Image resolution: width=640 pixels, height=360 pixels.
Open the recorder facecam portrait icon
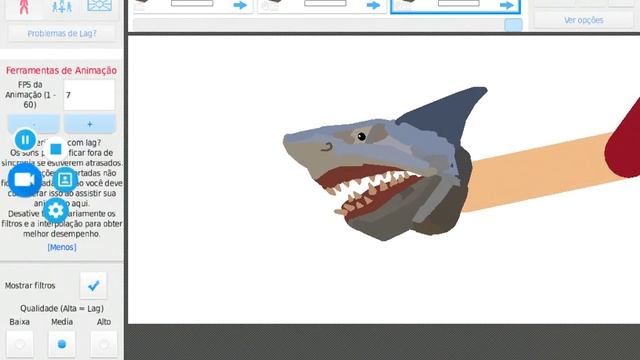[x=65, y=180]
